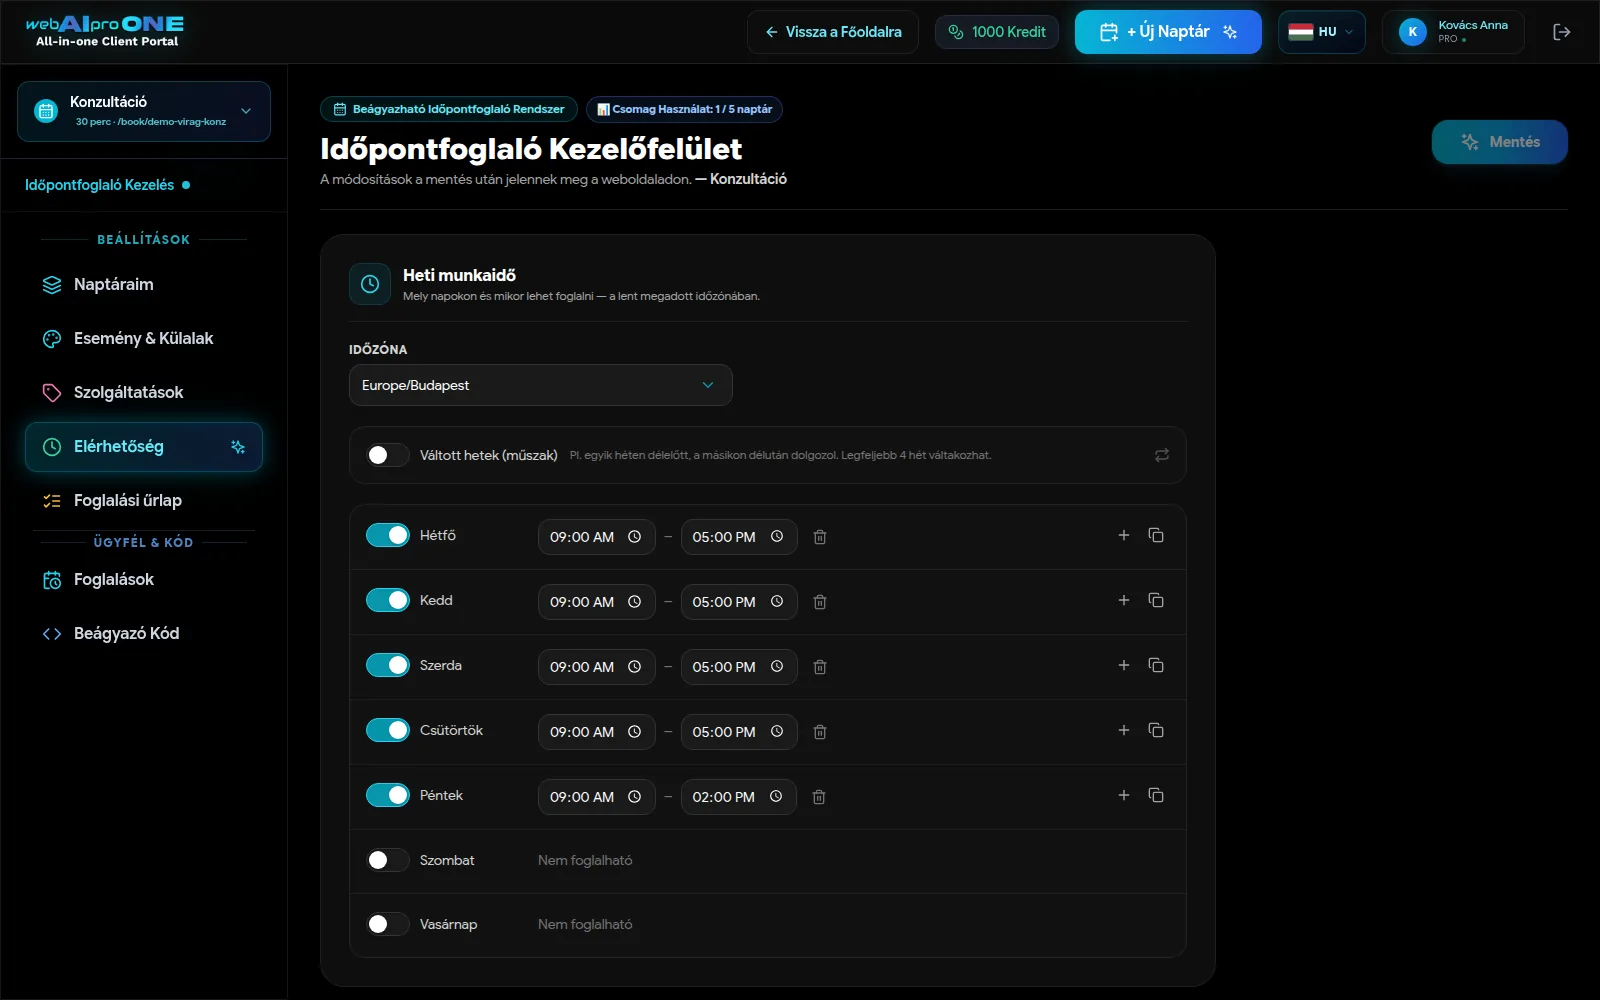Save changes with the Mentés button
The width and height of the screenshot is (1600, 1000).
tap(1499, 142)
